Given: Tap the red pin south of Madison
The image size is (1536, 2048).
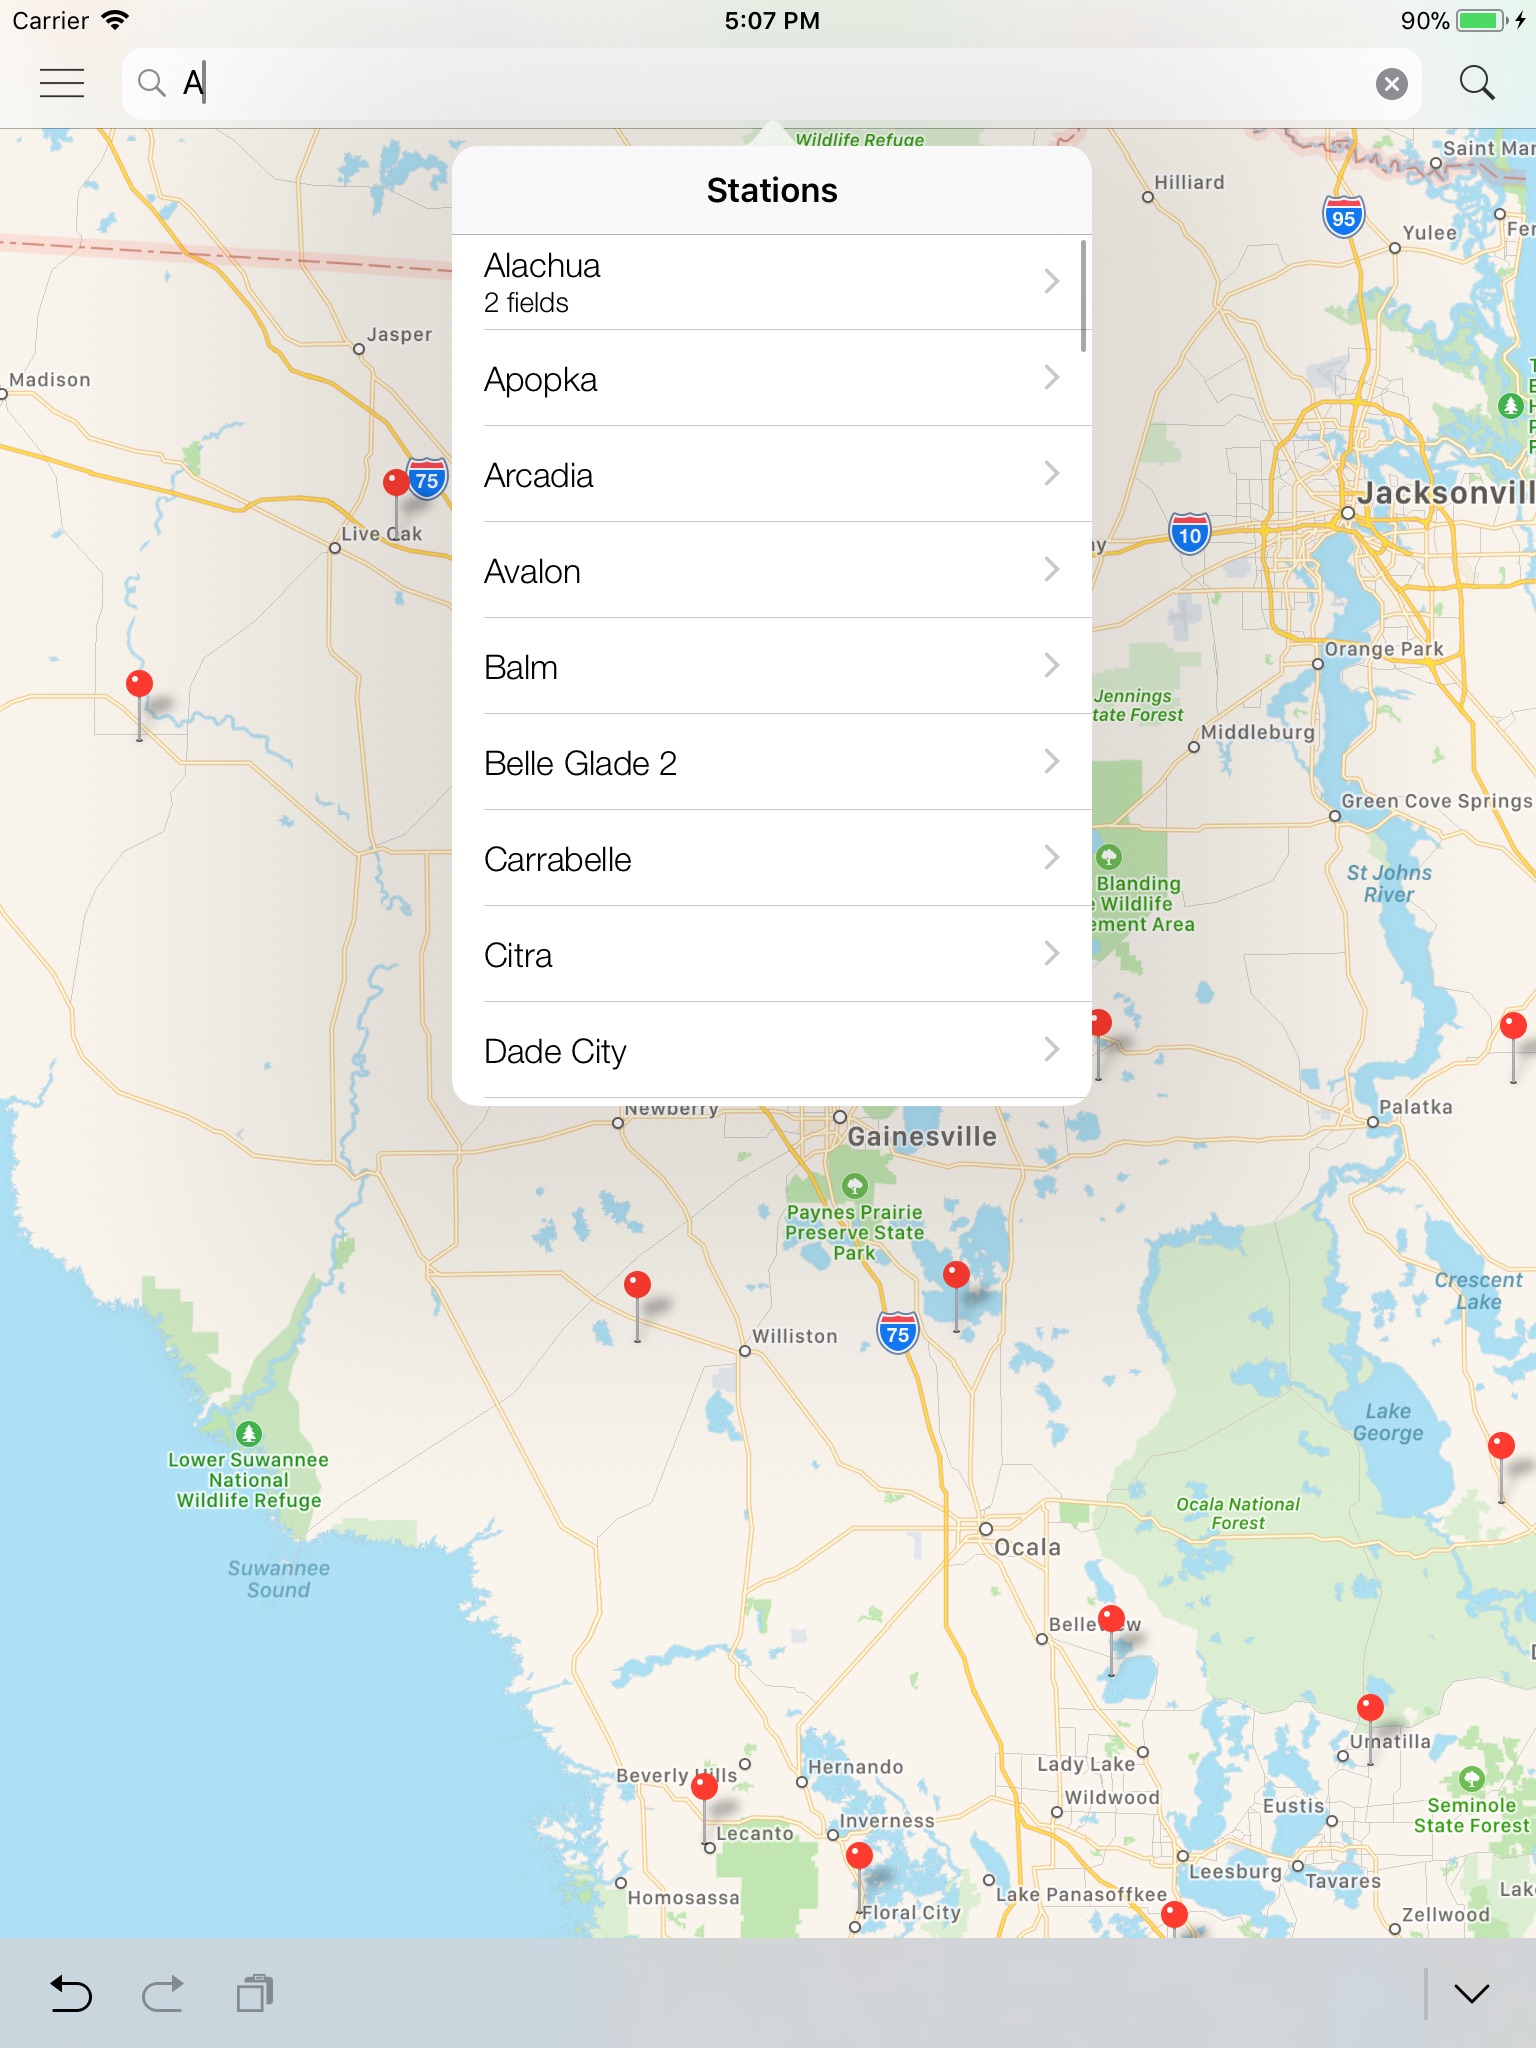Looking at the screenshot, I should (x=139, y=684).
